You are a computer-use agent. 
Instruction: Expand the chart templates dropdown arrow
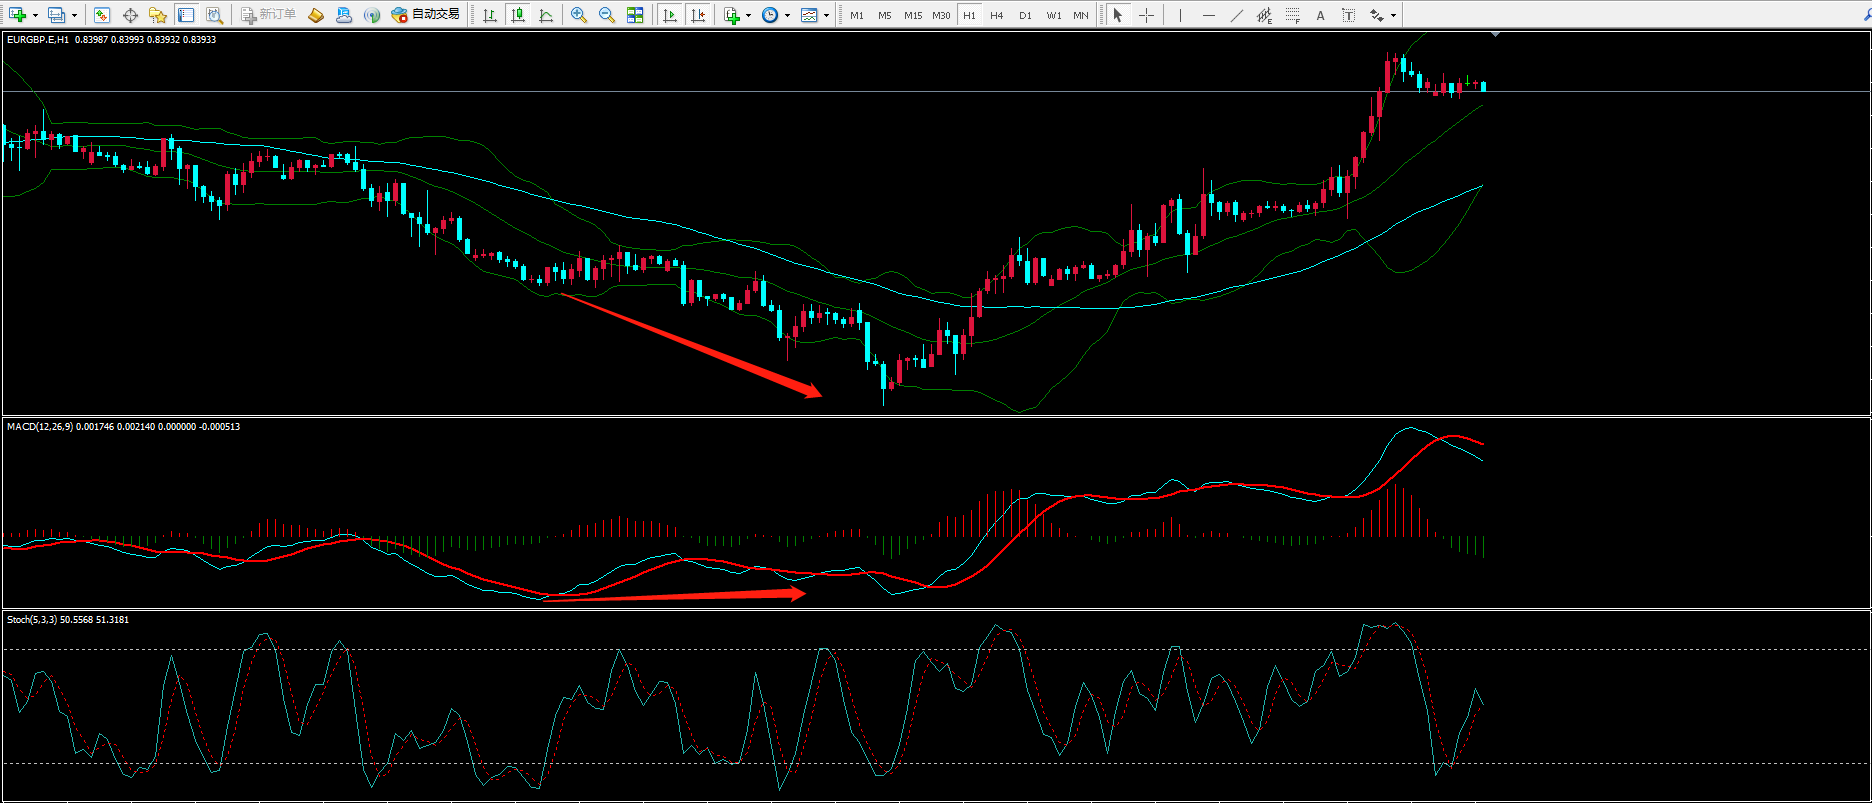[x=826, y=15]
